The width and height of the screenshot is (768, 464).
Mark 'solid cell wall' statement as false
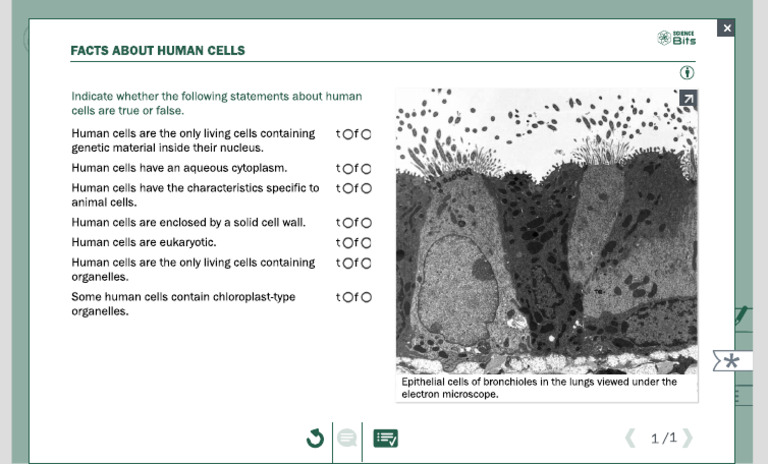pos(366,223)
